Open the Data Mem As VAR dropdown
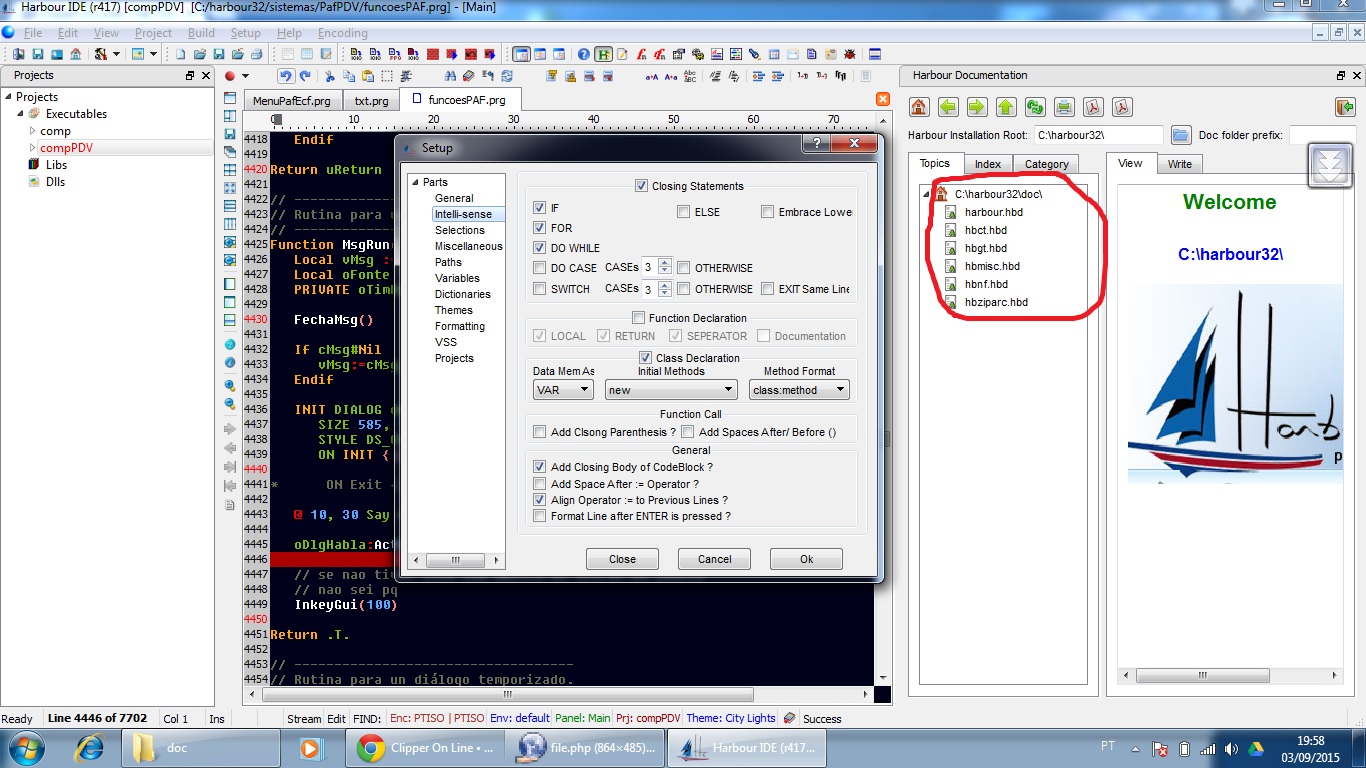Image resolution: width=1366 pixels, height=768 pixels. coord(563,390)
